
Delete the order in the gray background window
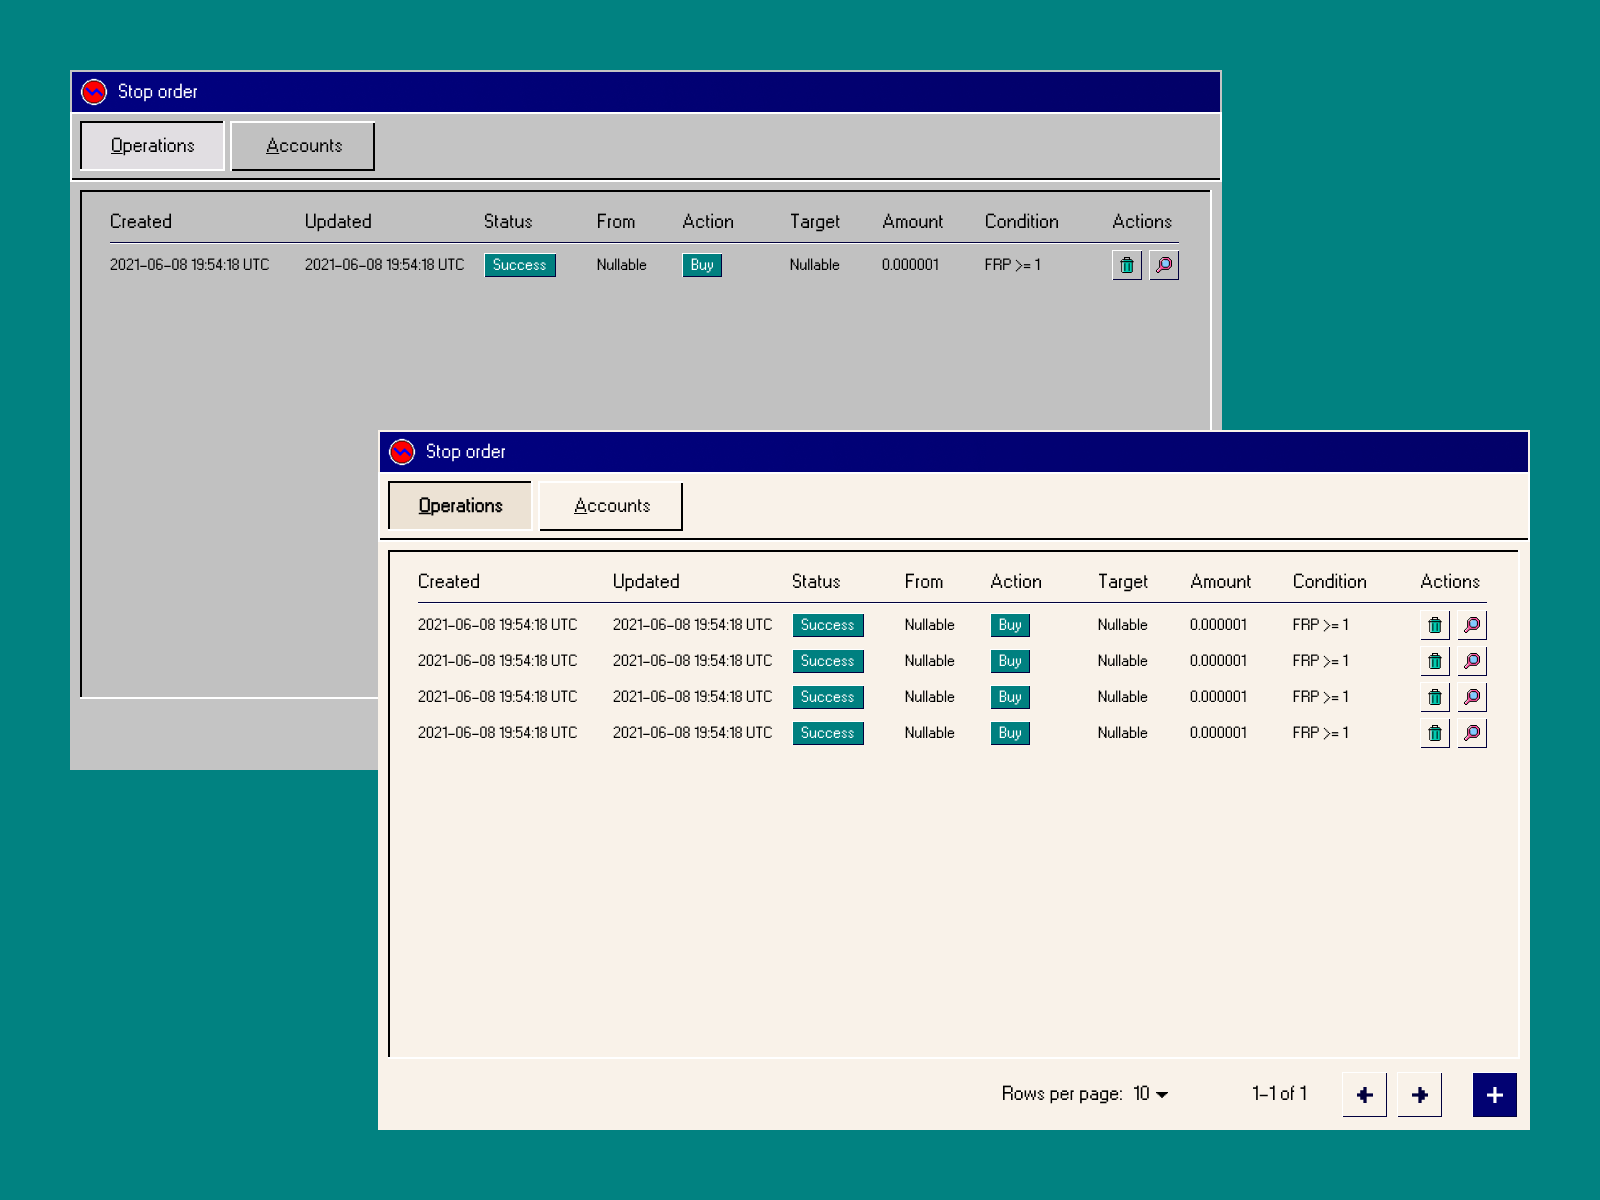1126,265
